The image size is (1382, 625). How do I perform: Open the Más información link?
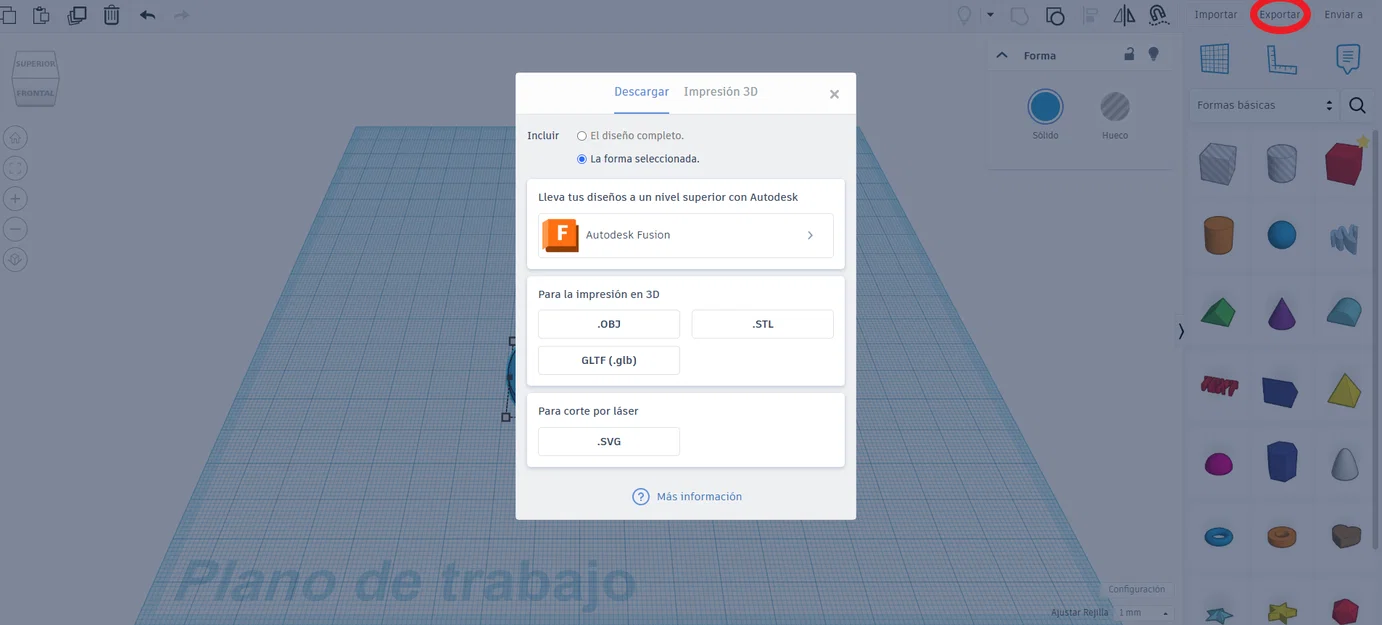(687, 497)
